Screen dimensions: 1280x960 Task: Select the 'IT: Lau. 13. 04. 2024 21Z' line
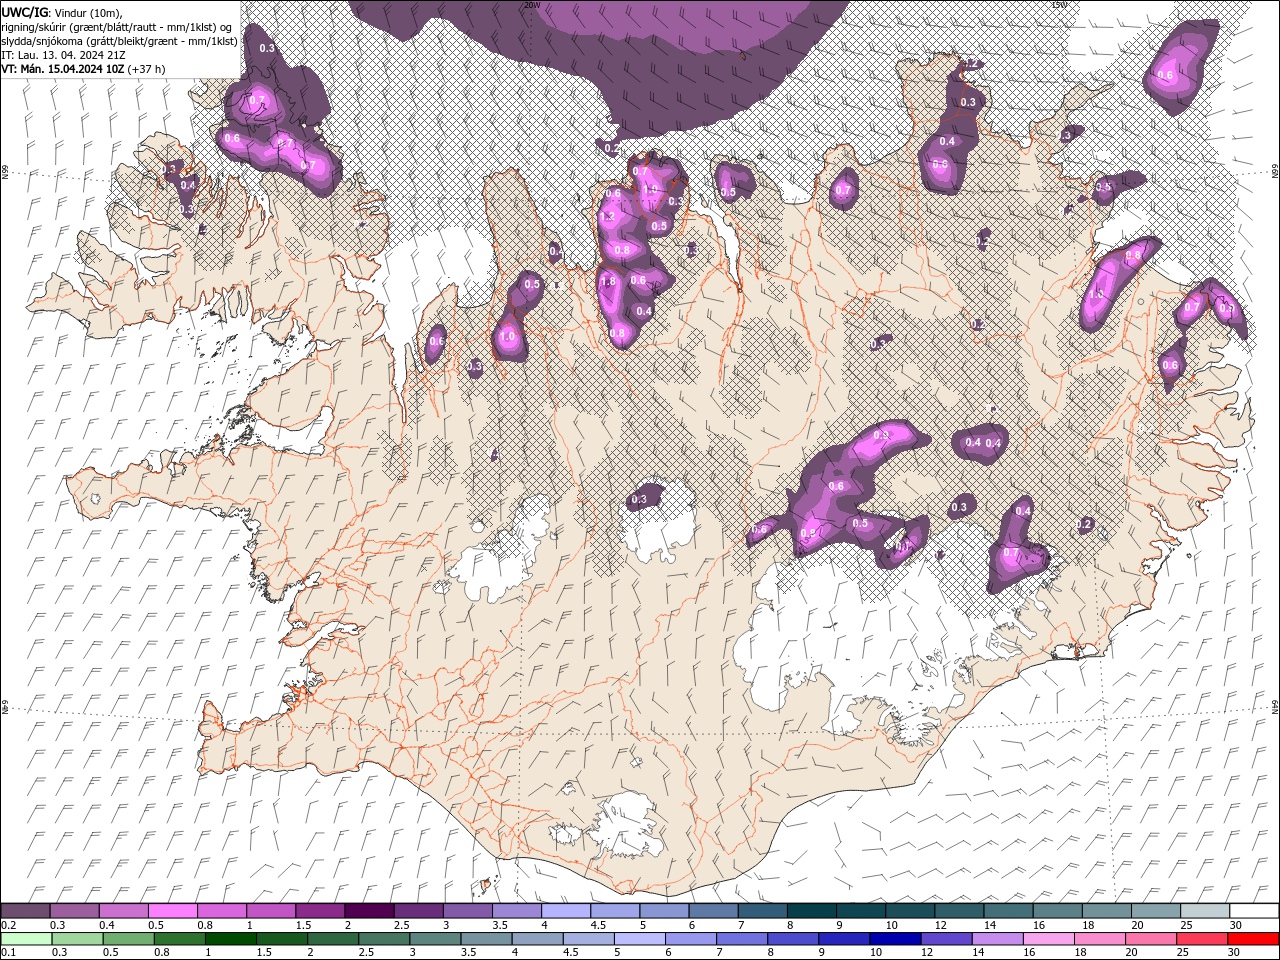[63, 55]
